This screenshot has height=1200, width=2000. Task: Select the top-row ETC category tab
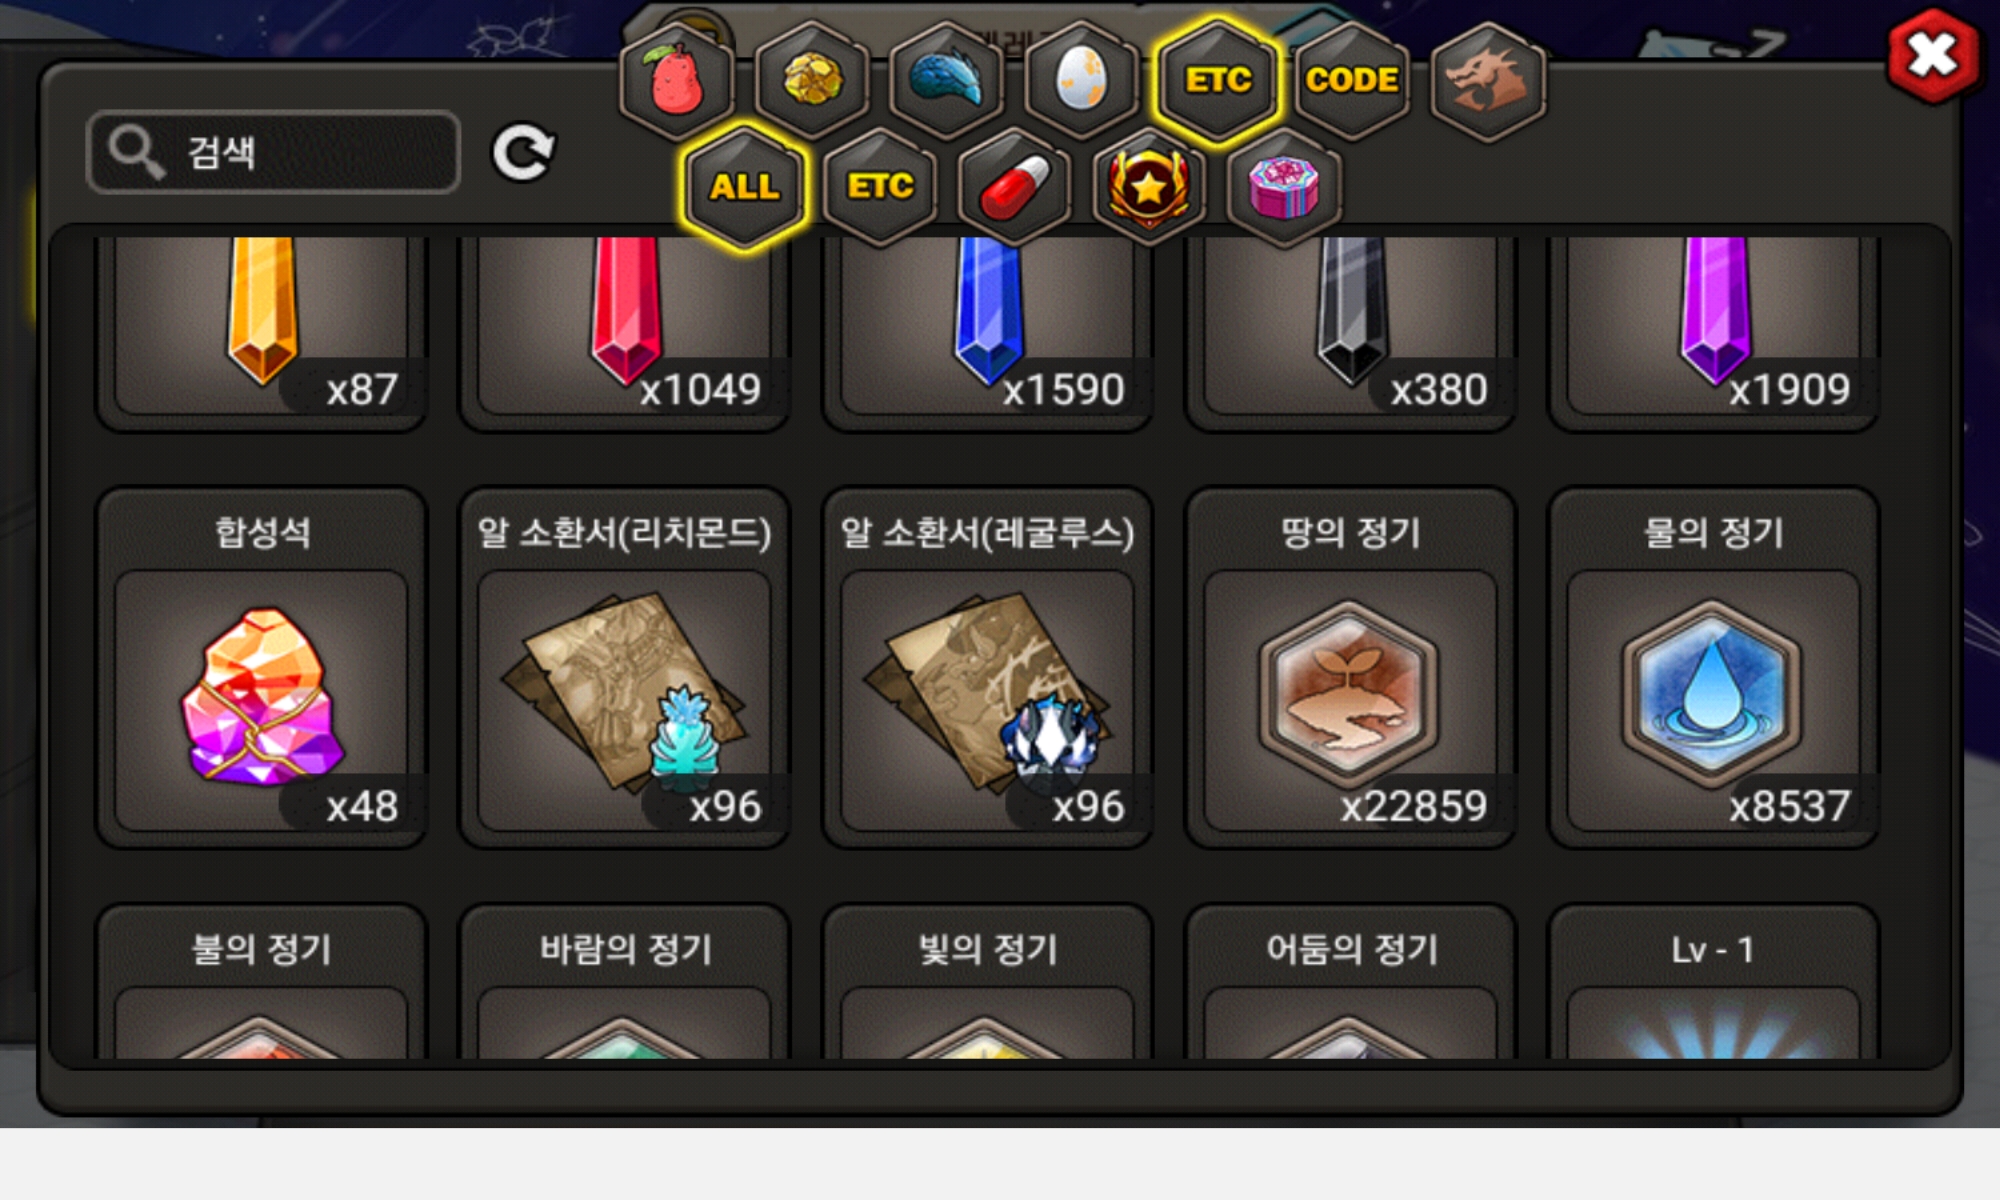coord(1218,80)
